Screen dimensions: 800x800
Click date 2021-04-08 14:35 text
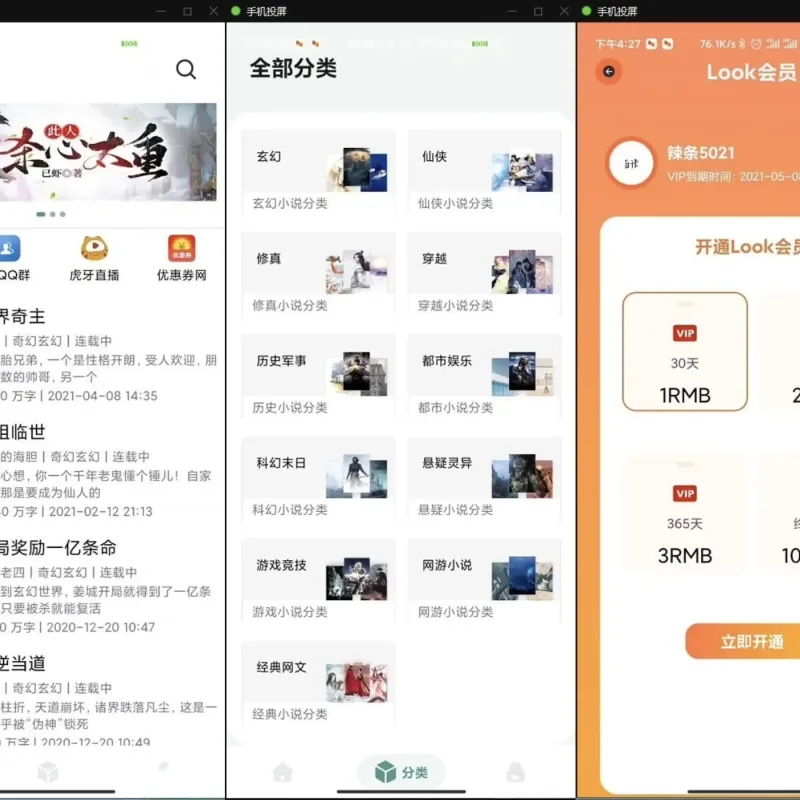(103, 396)
